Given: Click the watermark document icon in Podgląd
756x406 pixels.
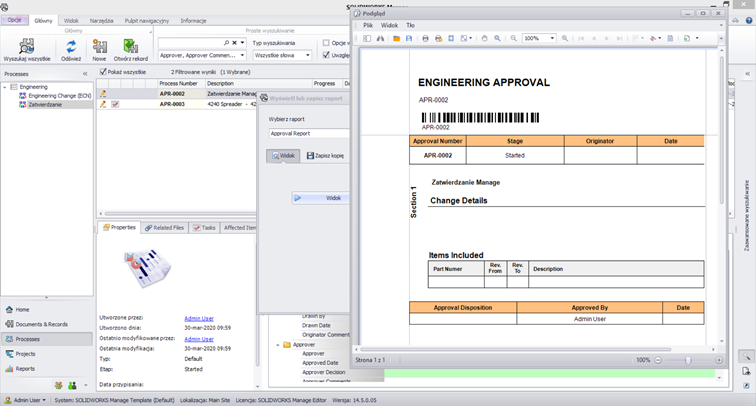Looking at the screenshot, I should 670,38.
